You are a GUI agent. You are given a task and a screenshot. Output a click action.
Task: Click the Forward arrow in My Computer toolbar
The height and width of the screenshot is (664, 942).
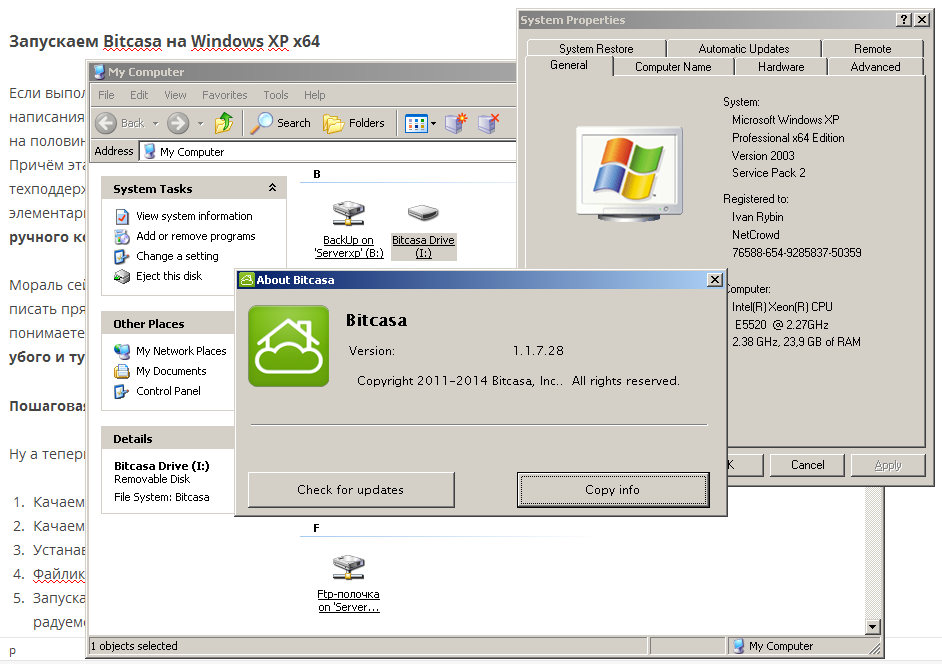coord(178,123)
